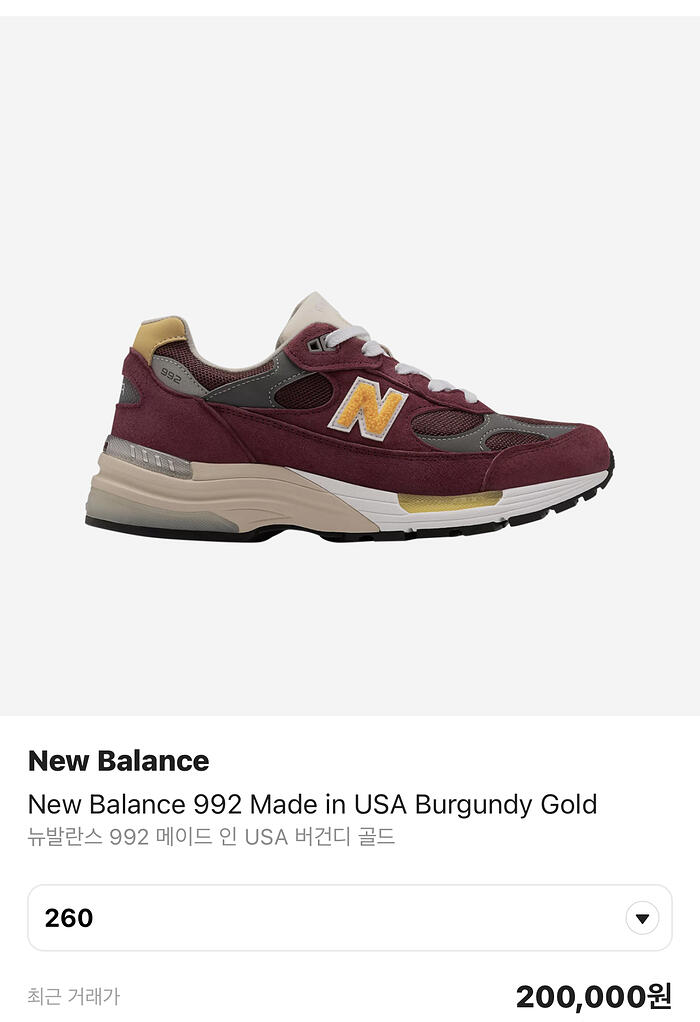
Task: Click the 992 tag on shoe heel
Action: [x=171, y=375]
